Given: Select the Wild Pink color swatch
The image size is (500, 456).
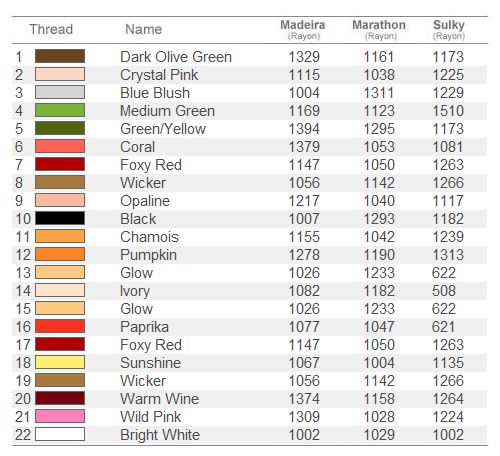Looking at the screenshot, I should click(x=60, y=416).
